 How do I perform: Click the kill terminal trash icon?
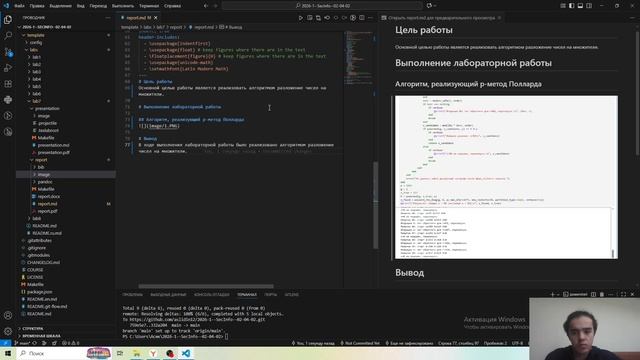[x=602, y=294]
